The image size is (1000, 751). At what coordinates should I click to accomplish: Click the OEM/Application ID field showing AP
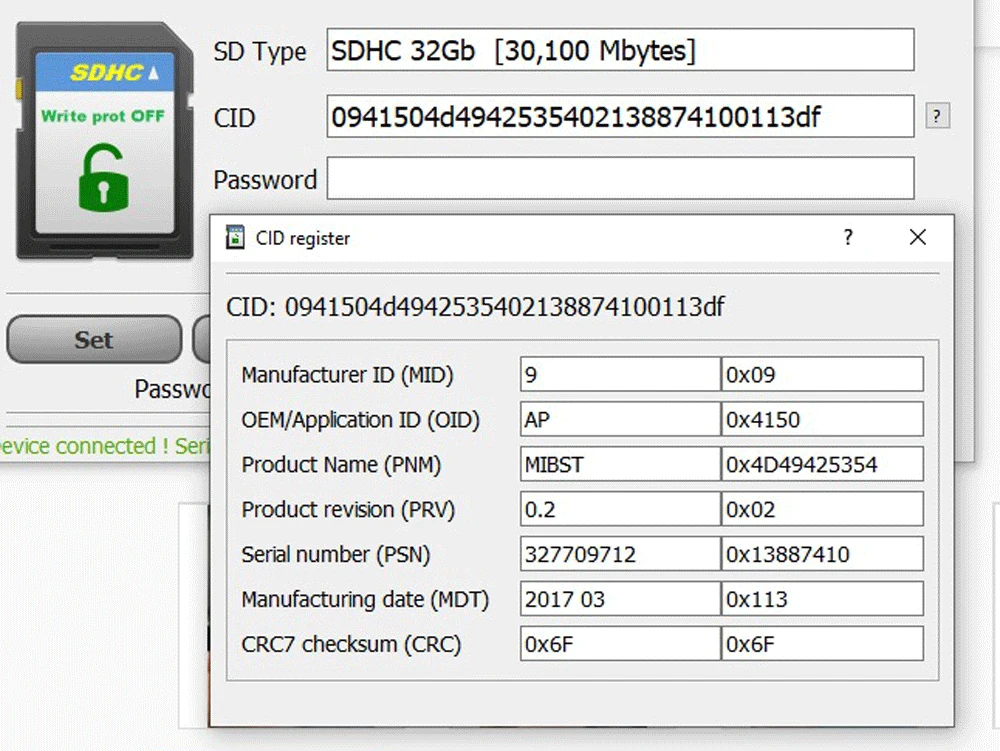(619, 420)
